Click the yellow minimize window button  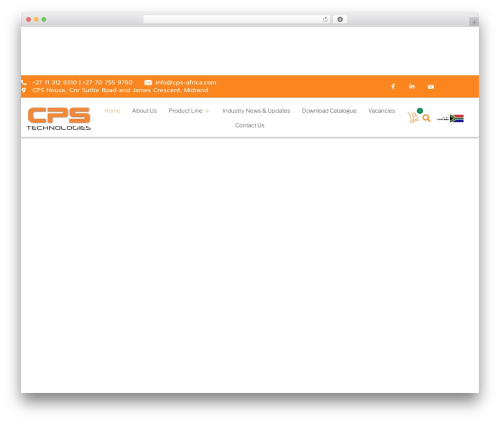pyautogui.click(x=36, y=19)
